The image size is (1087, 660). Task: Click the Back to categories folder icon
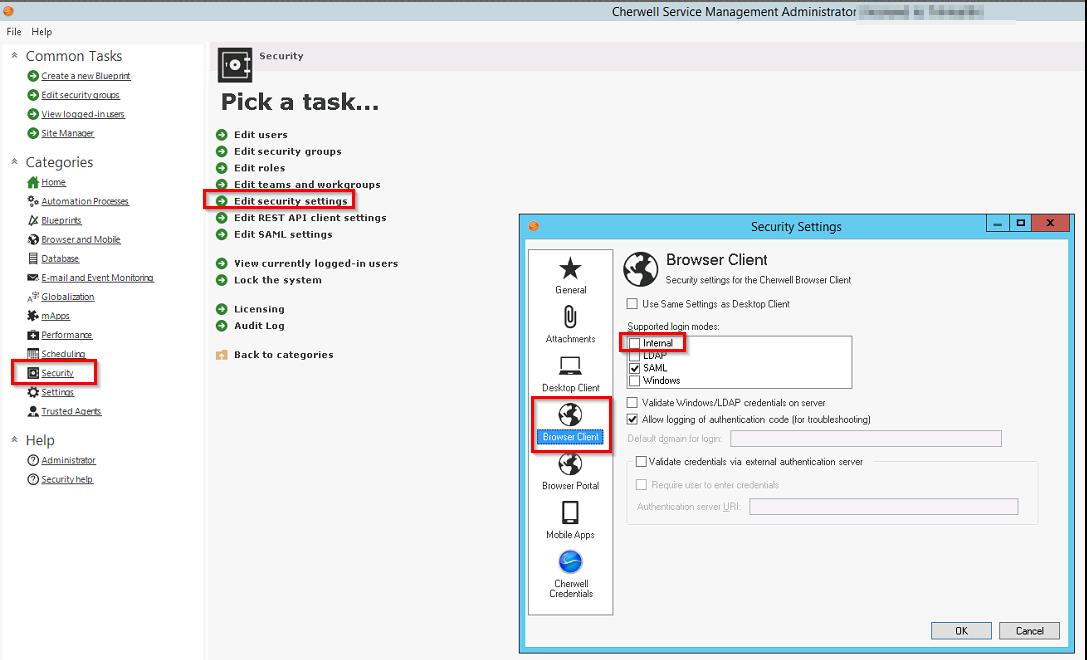pos(222,355)
